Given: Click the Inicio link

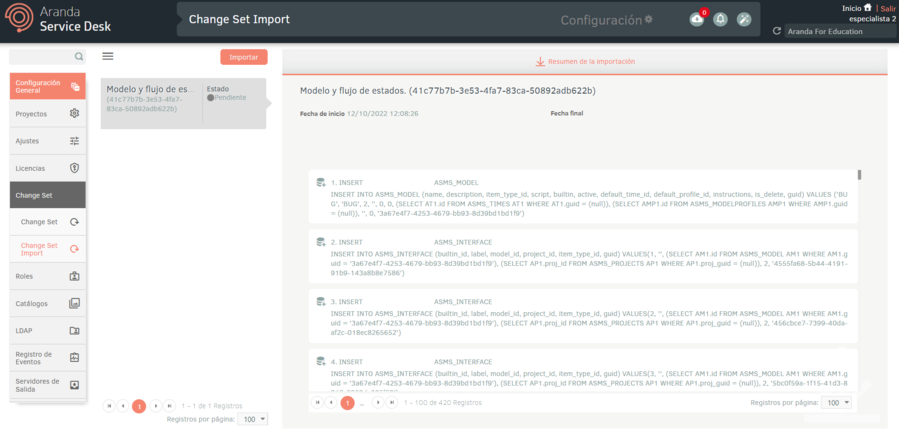Looking at the screenshot, I should 851,8.
